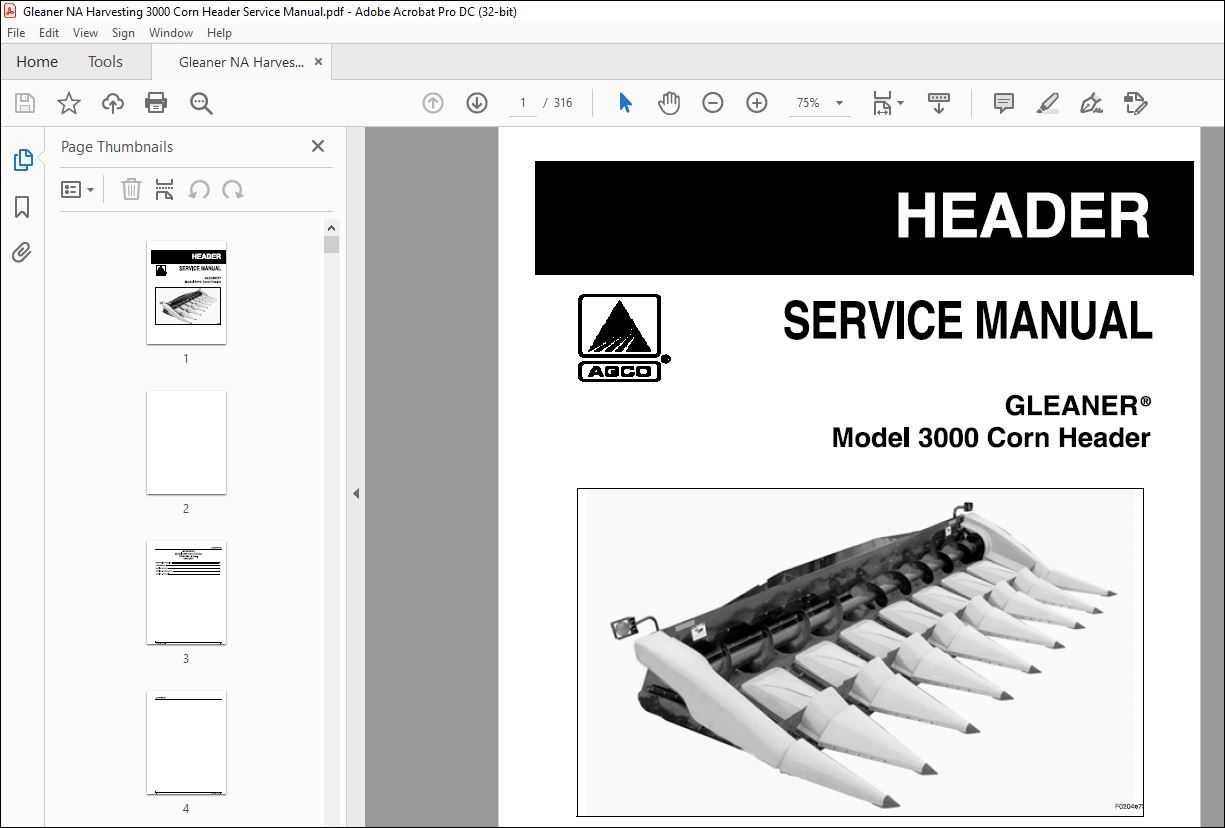Select page 1 thumbnail

coord(186,293)
